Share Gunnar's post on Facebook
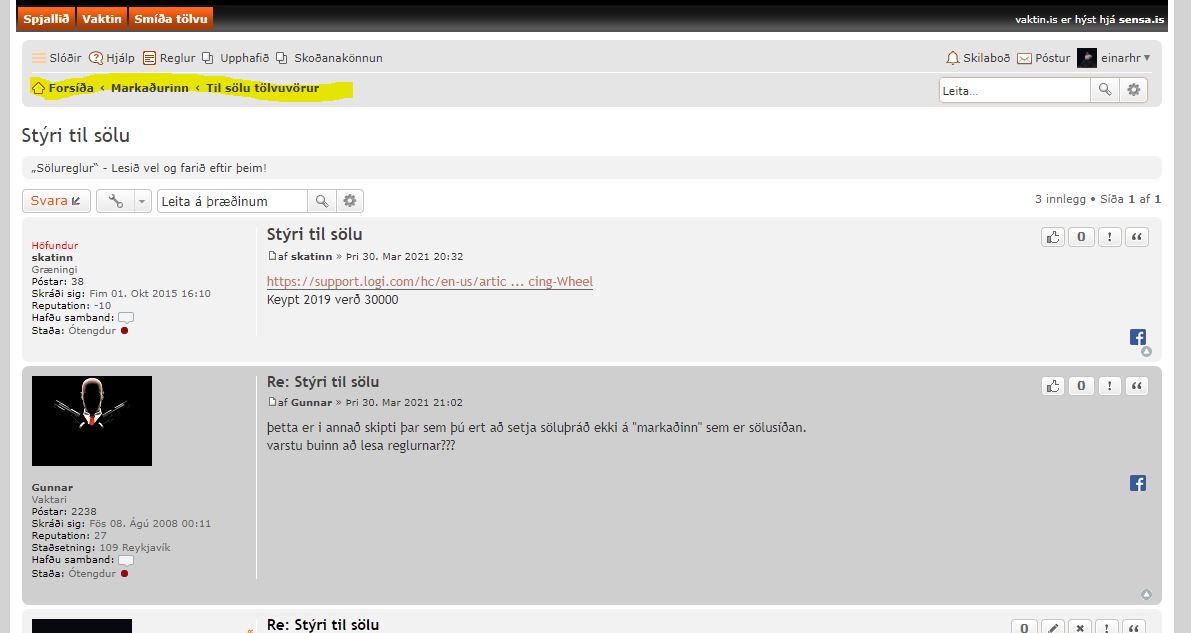The height and width of the screenshot is (633, 1191). [1137, 483]
